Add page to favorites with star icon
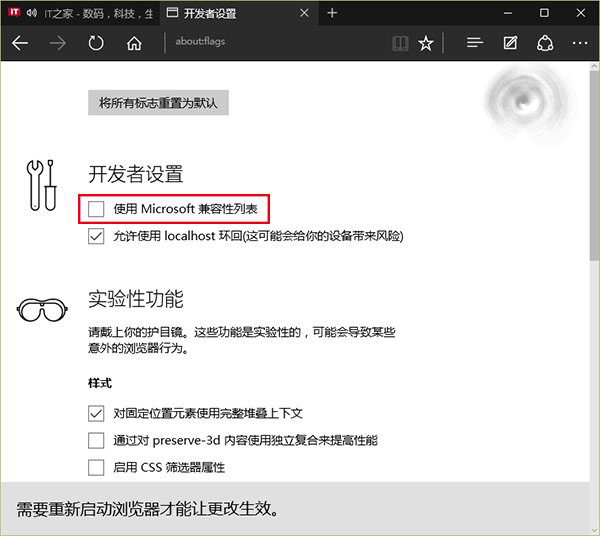 (426, 43)
